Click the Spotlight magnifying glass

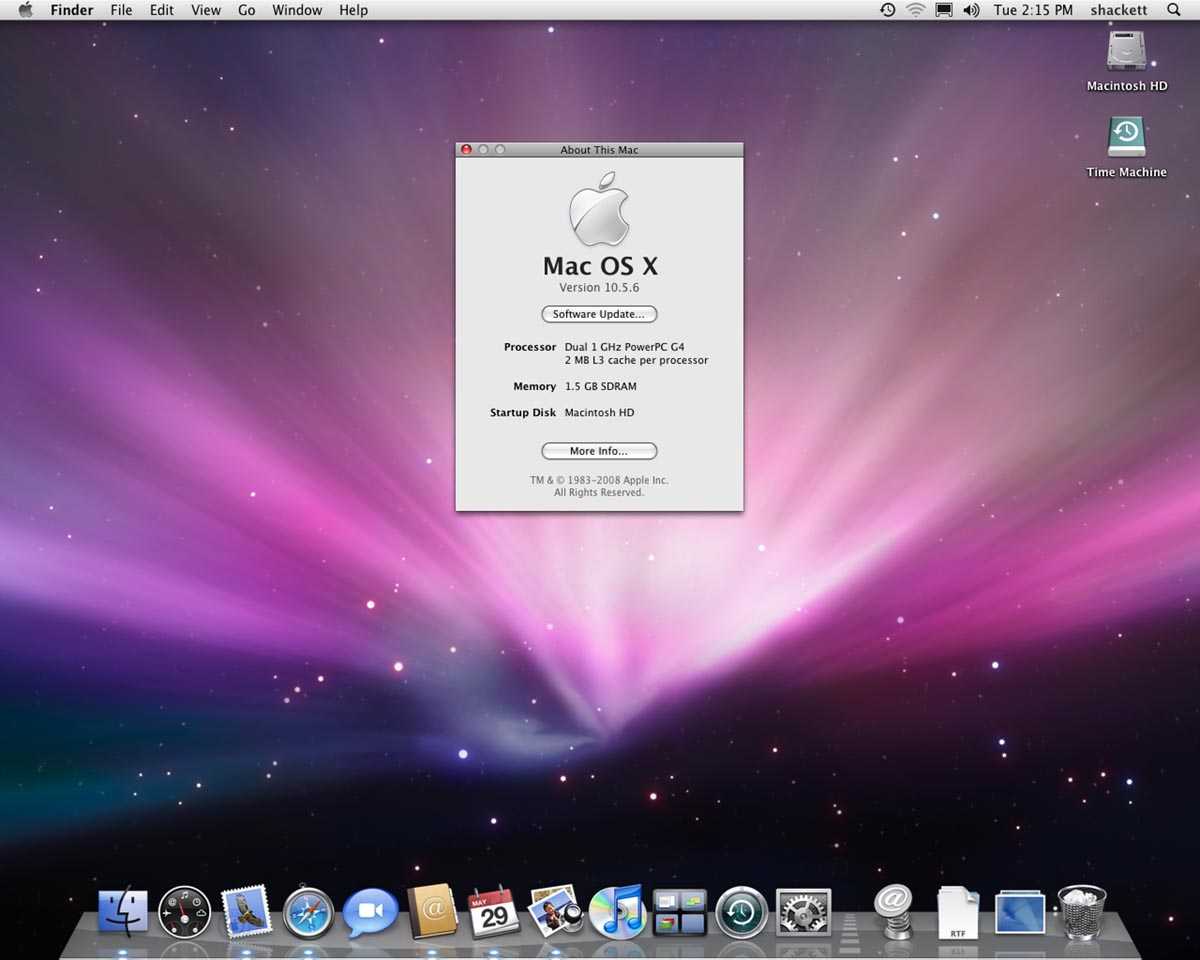coord(1174,10)
